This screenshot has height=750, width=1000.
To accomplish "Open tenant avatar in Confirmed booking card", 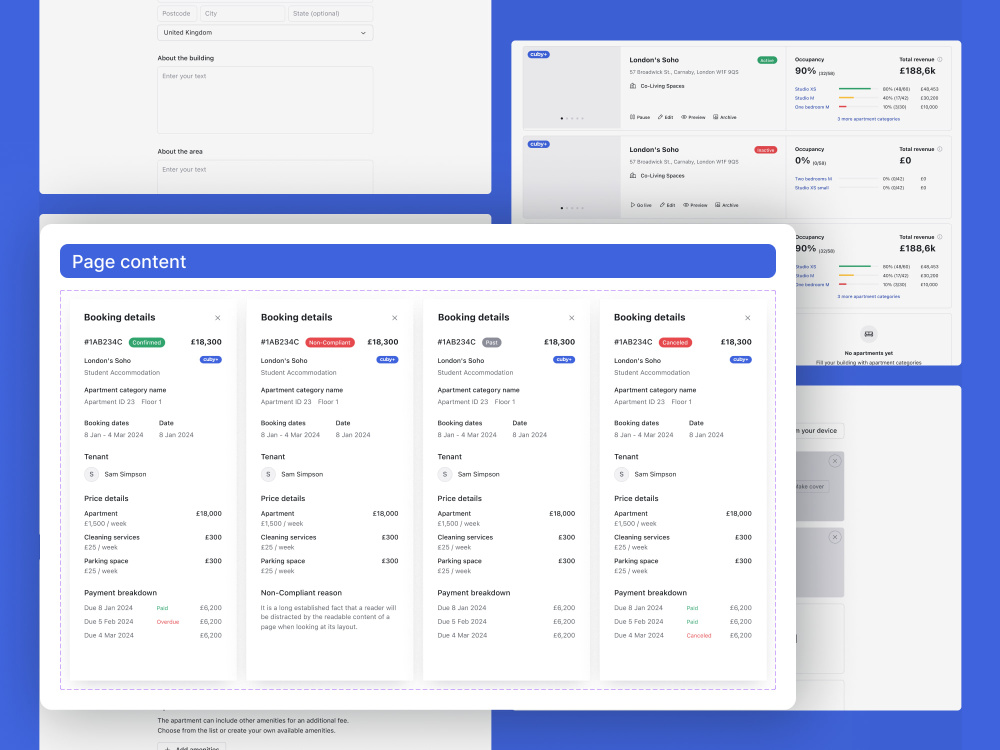I will pyautogui.click(x=92, y=474).
